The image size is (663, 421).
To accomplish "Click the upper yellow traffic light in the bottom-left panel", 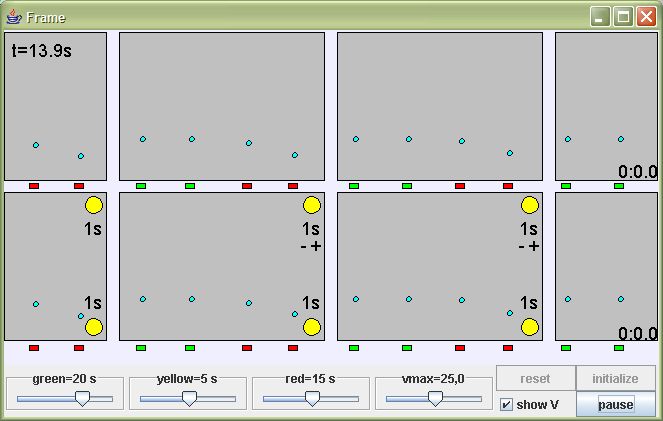I will pyautogui.click(x=94, y=205).
